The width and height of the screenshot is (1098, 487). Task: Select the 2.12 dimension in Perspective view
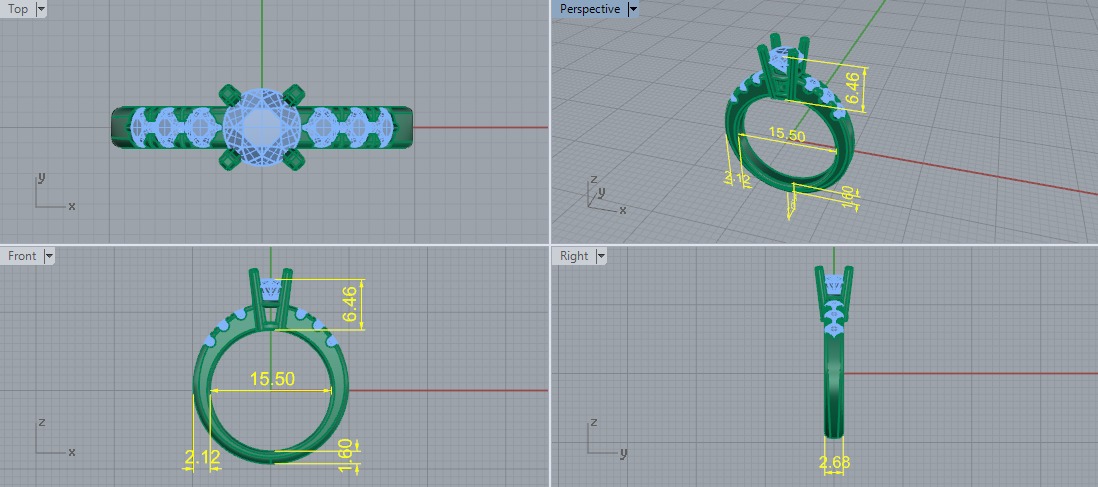click(737, 179)
